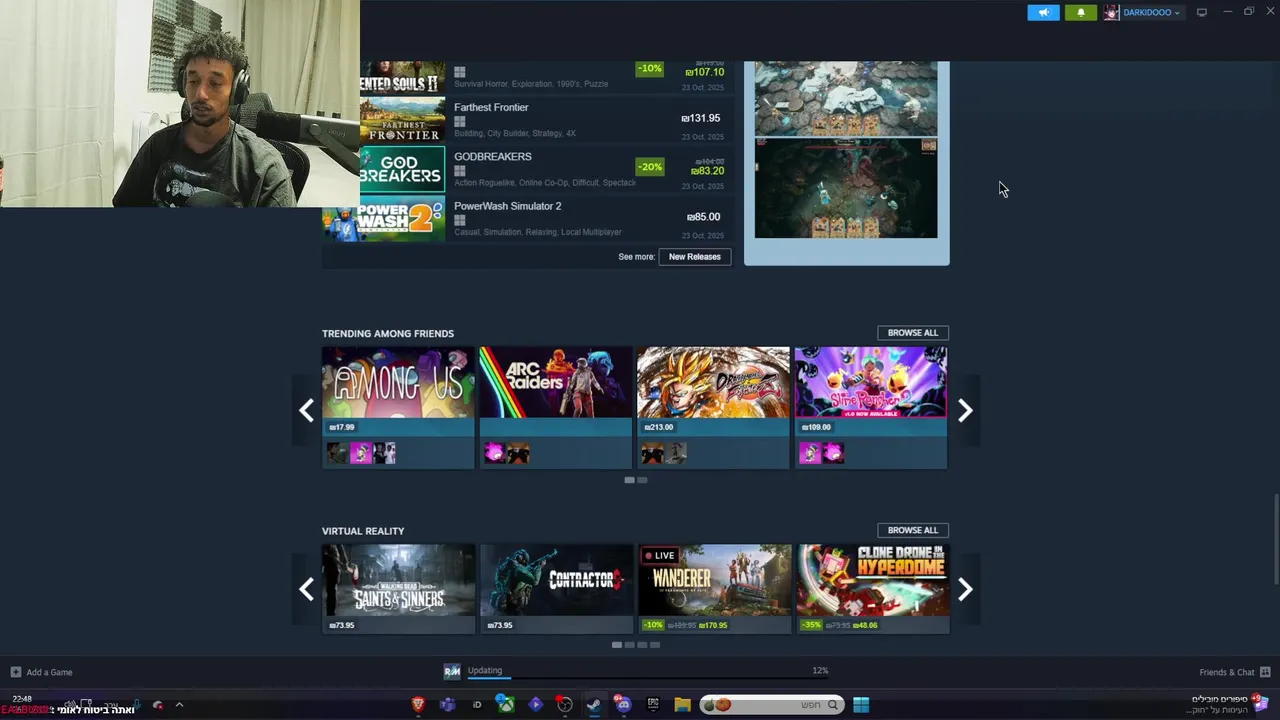Click the store page vertical scrollbar

pyautogui.click(x=1276, y=540)
